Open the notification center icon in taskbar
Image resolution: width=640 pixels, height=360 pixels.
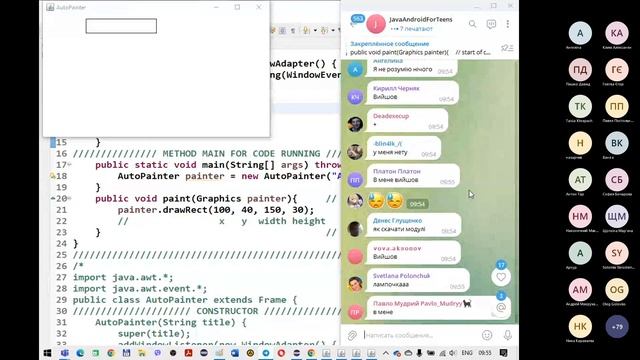point(504,353)
